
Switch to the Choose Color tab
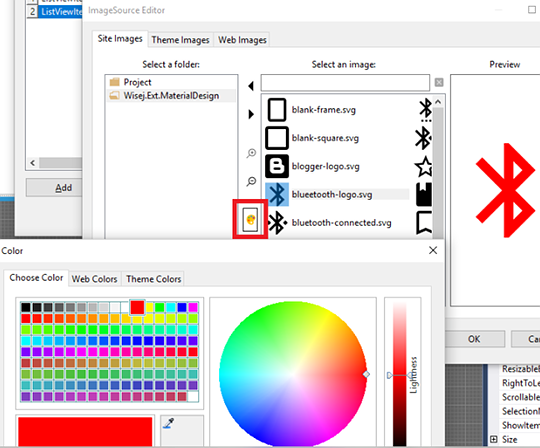pyautogui.click(x=36, y=278)
